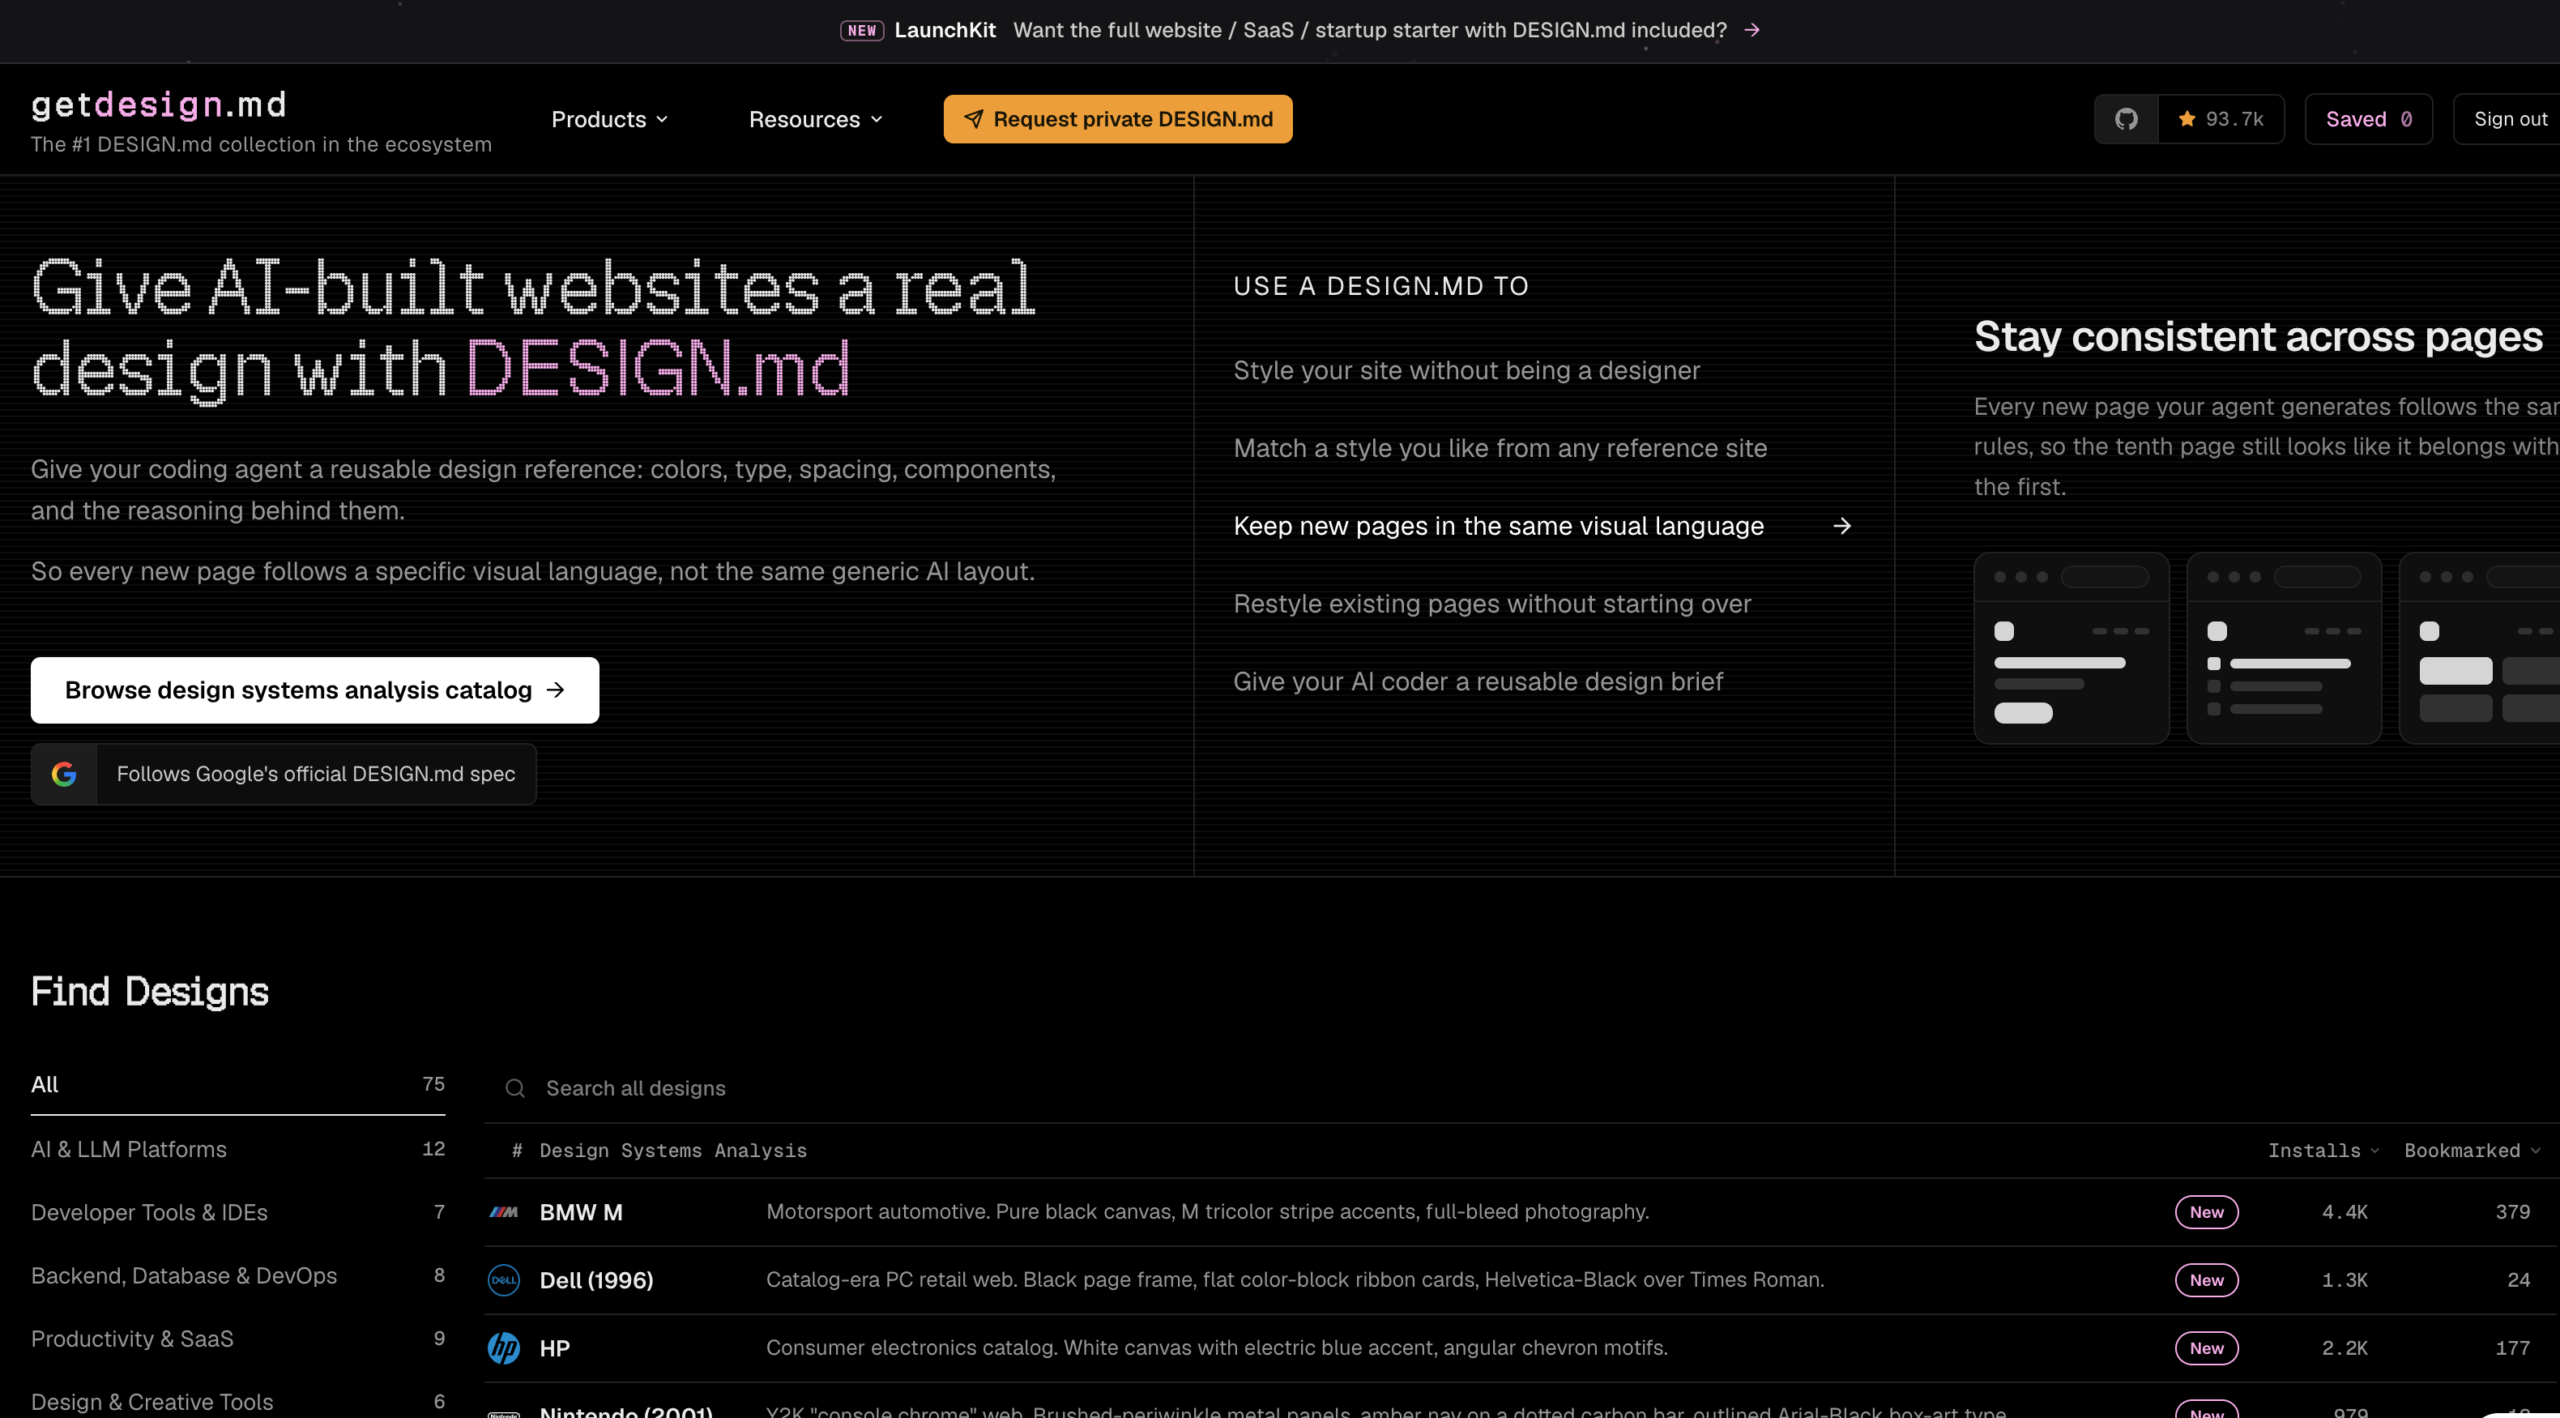The image size is (2560, 1418).
Task: Click Dell bookmarked count 24
Action: point(2518,1280)
